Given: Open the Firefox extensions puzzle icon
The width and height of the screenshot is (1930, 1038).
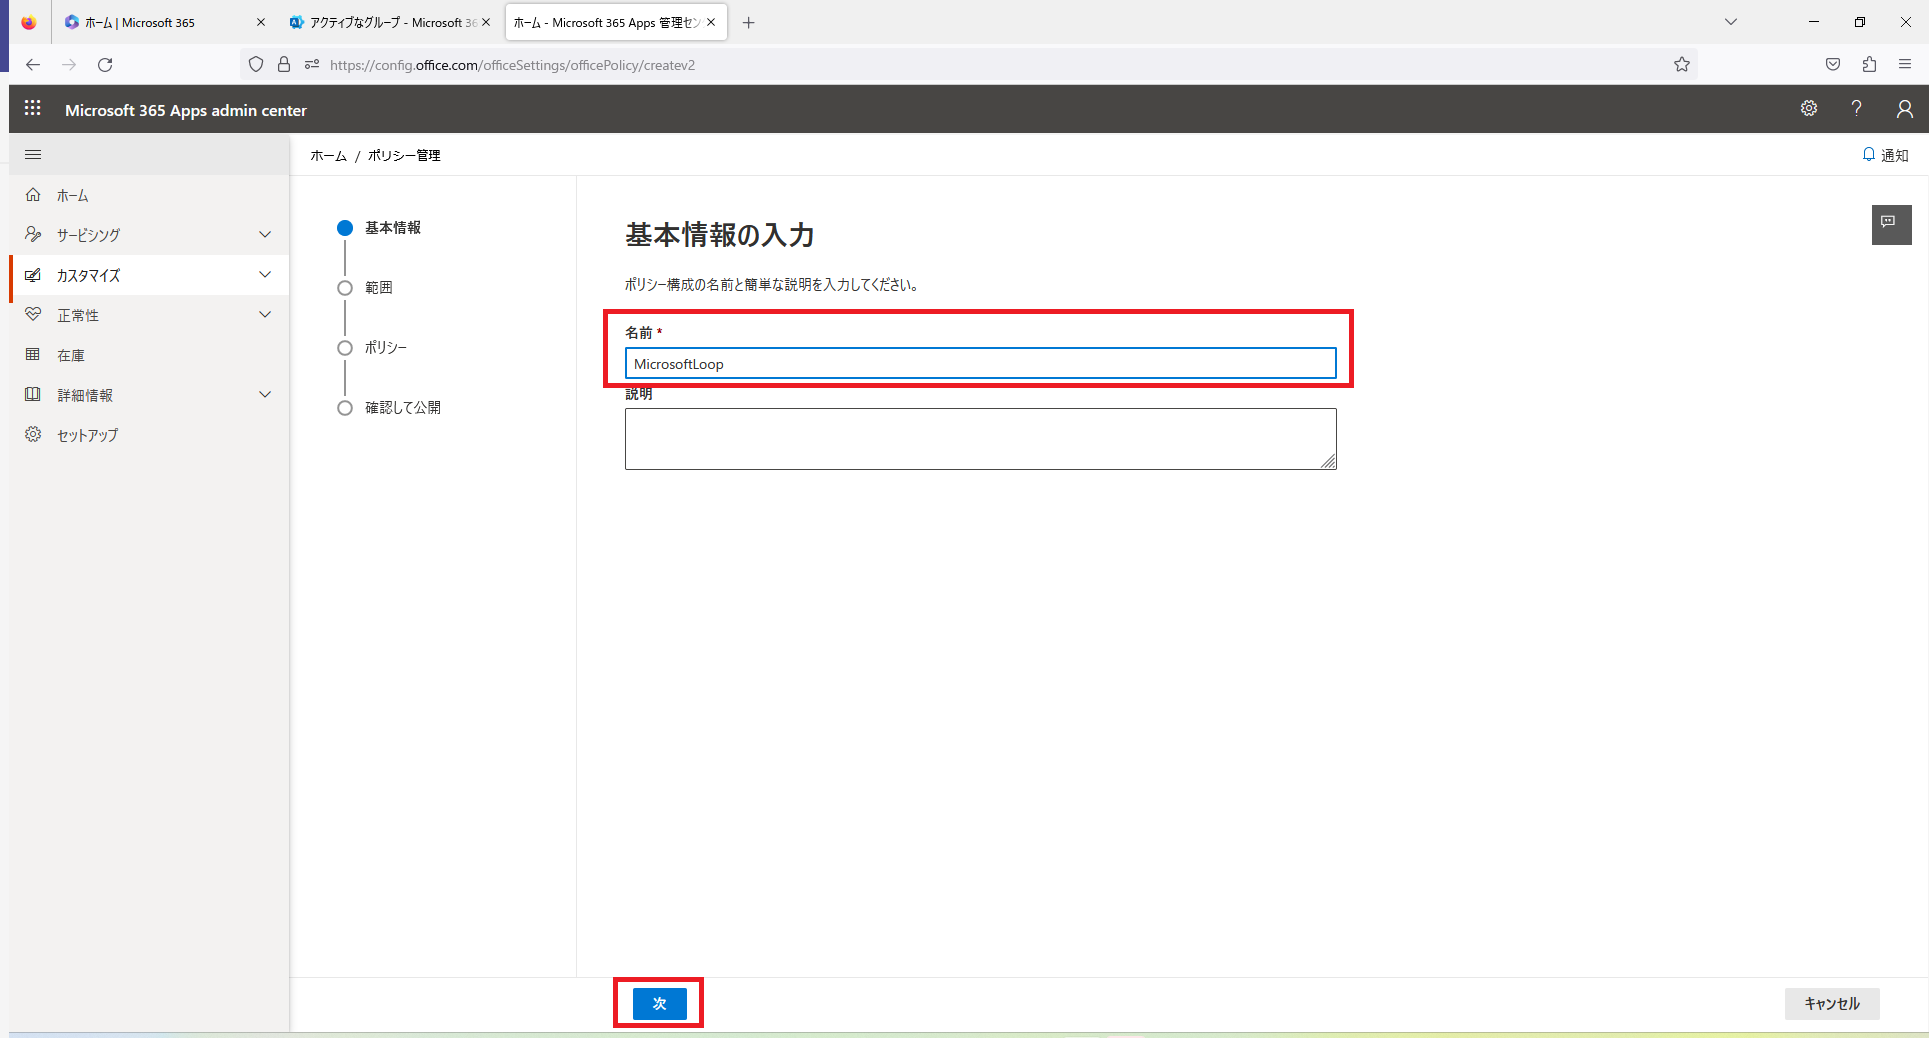Looking at the screenshot, I should pos(1869,64).
